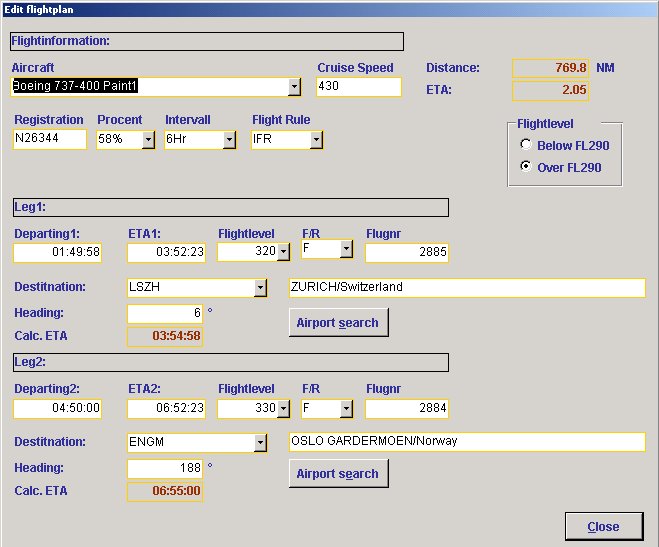
Task: Expand Leg2 destination dropdown ENGM
Action: click(x=260, y=442)
